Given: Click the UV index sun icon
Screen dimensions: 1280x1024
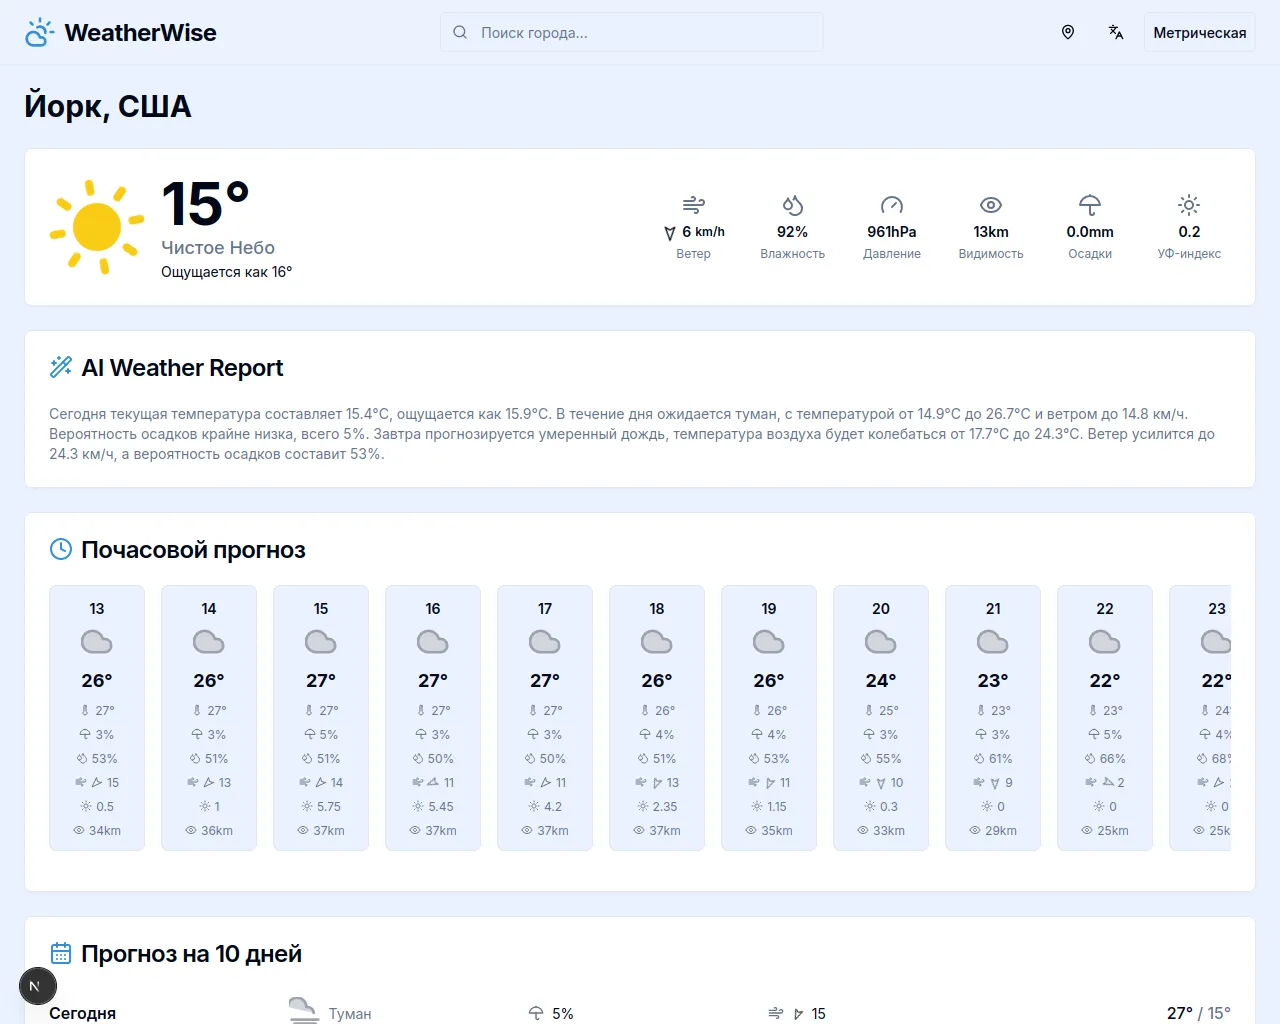Looking at the screenshot, I should [x=1188, y=205].
